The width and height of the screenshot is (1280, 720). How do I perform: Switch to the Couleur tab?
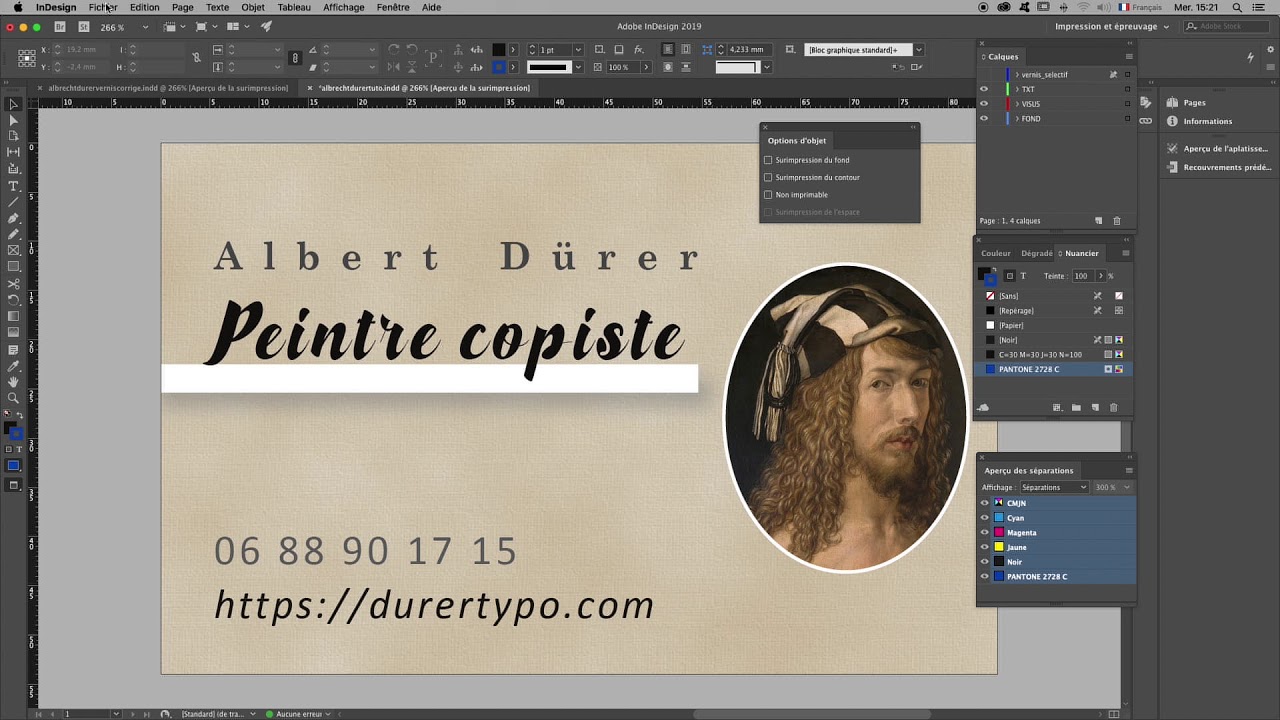click(x=996, y=253)
